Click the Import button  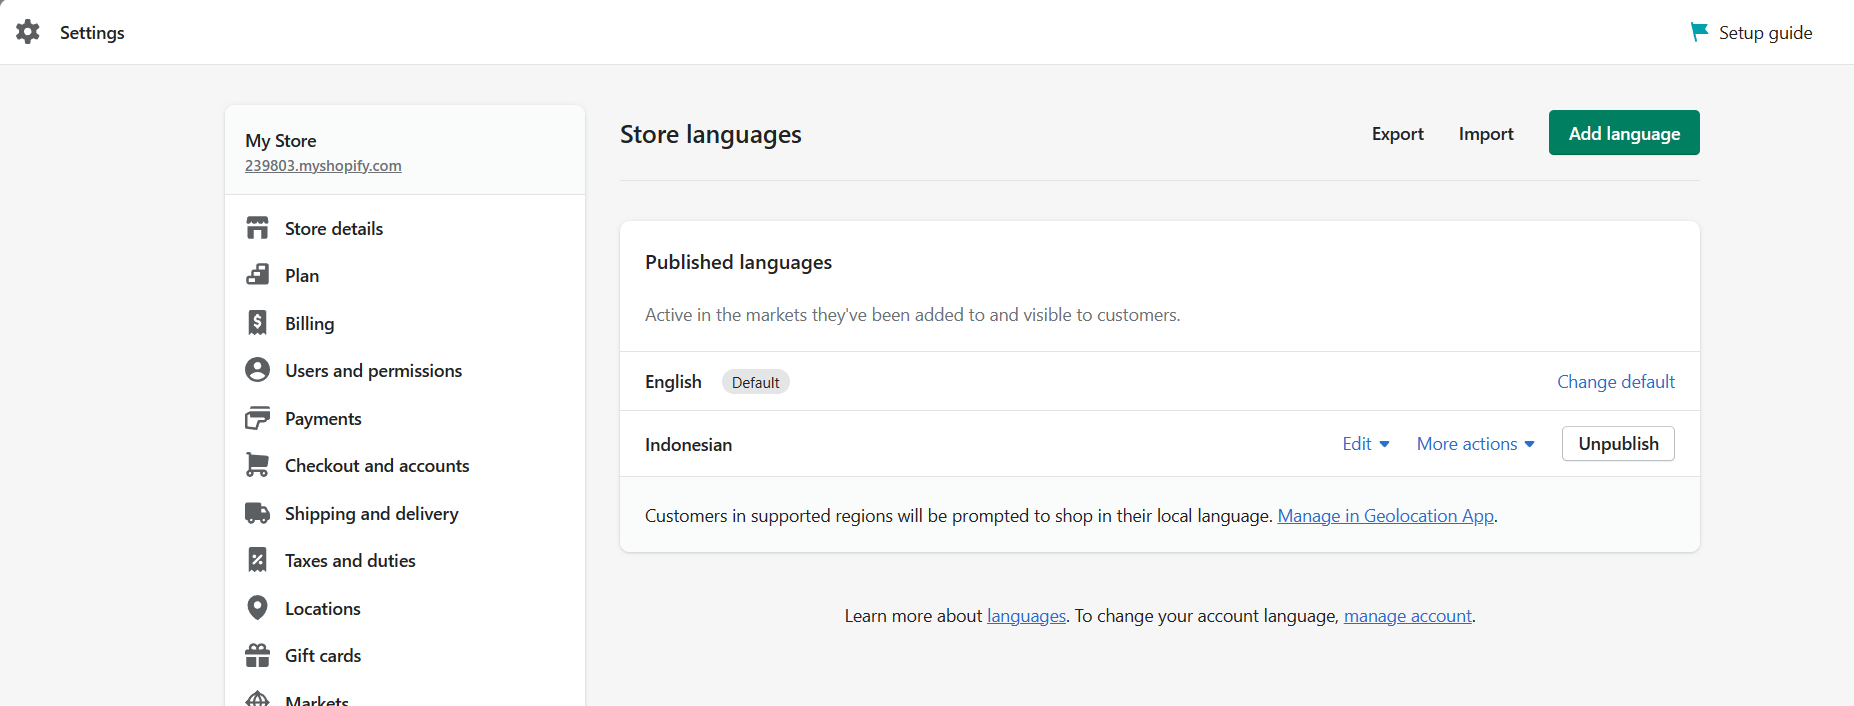point(1485,133)
